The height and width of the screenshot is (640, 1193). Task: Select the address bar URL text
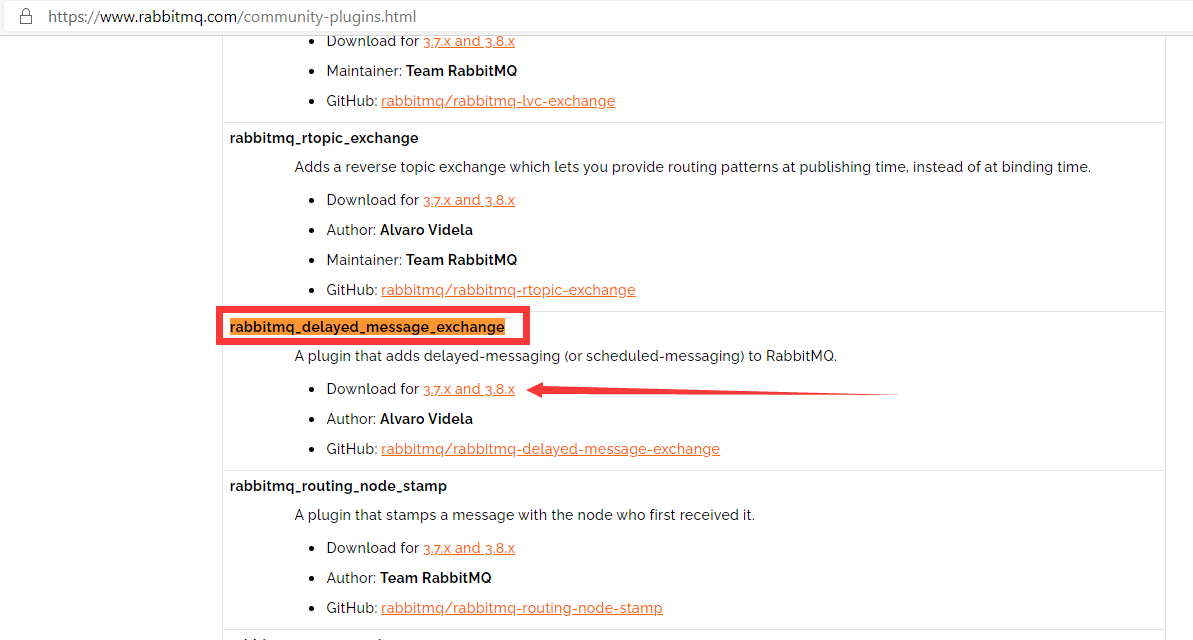tap(232, 16)
